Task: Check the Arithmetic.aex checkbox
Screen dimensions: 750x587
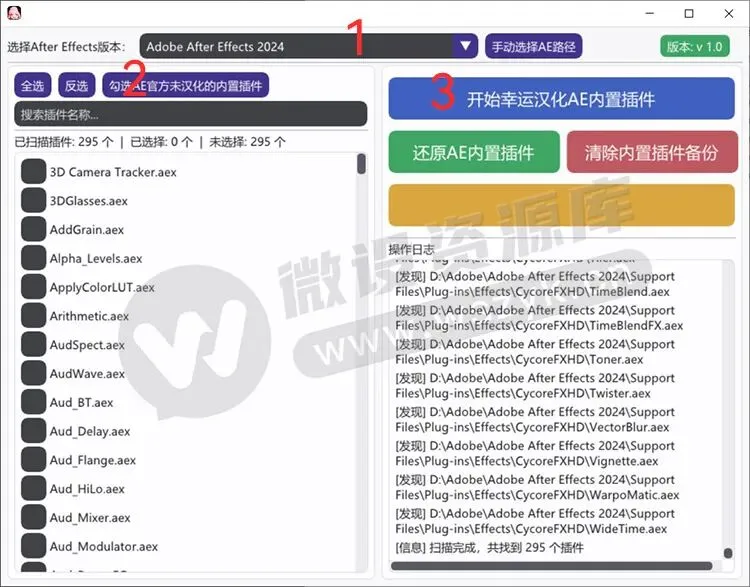Action: [x=33, y=316]
